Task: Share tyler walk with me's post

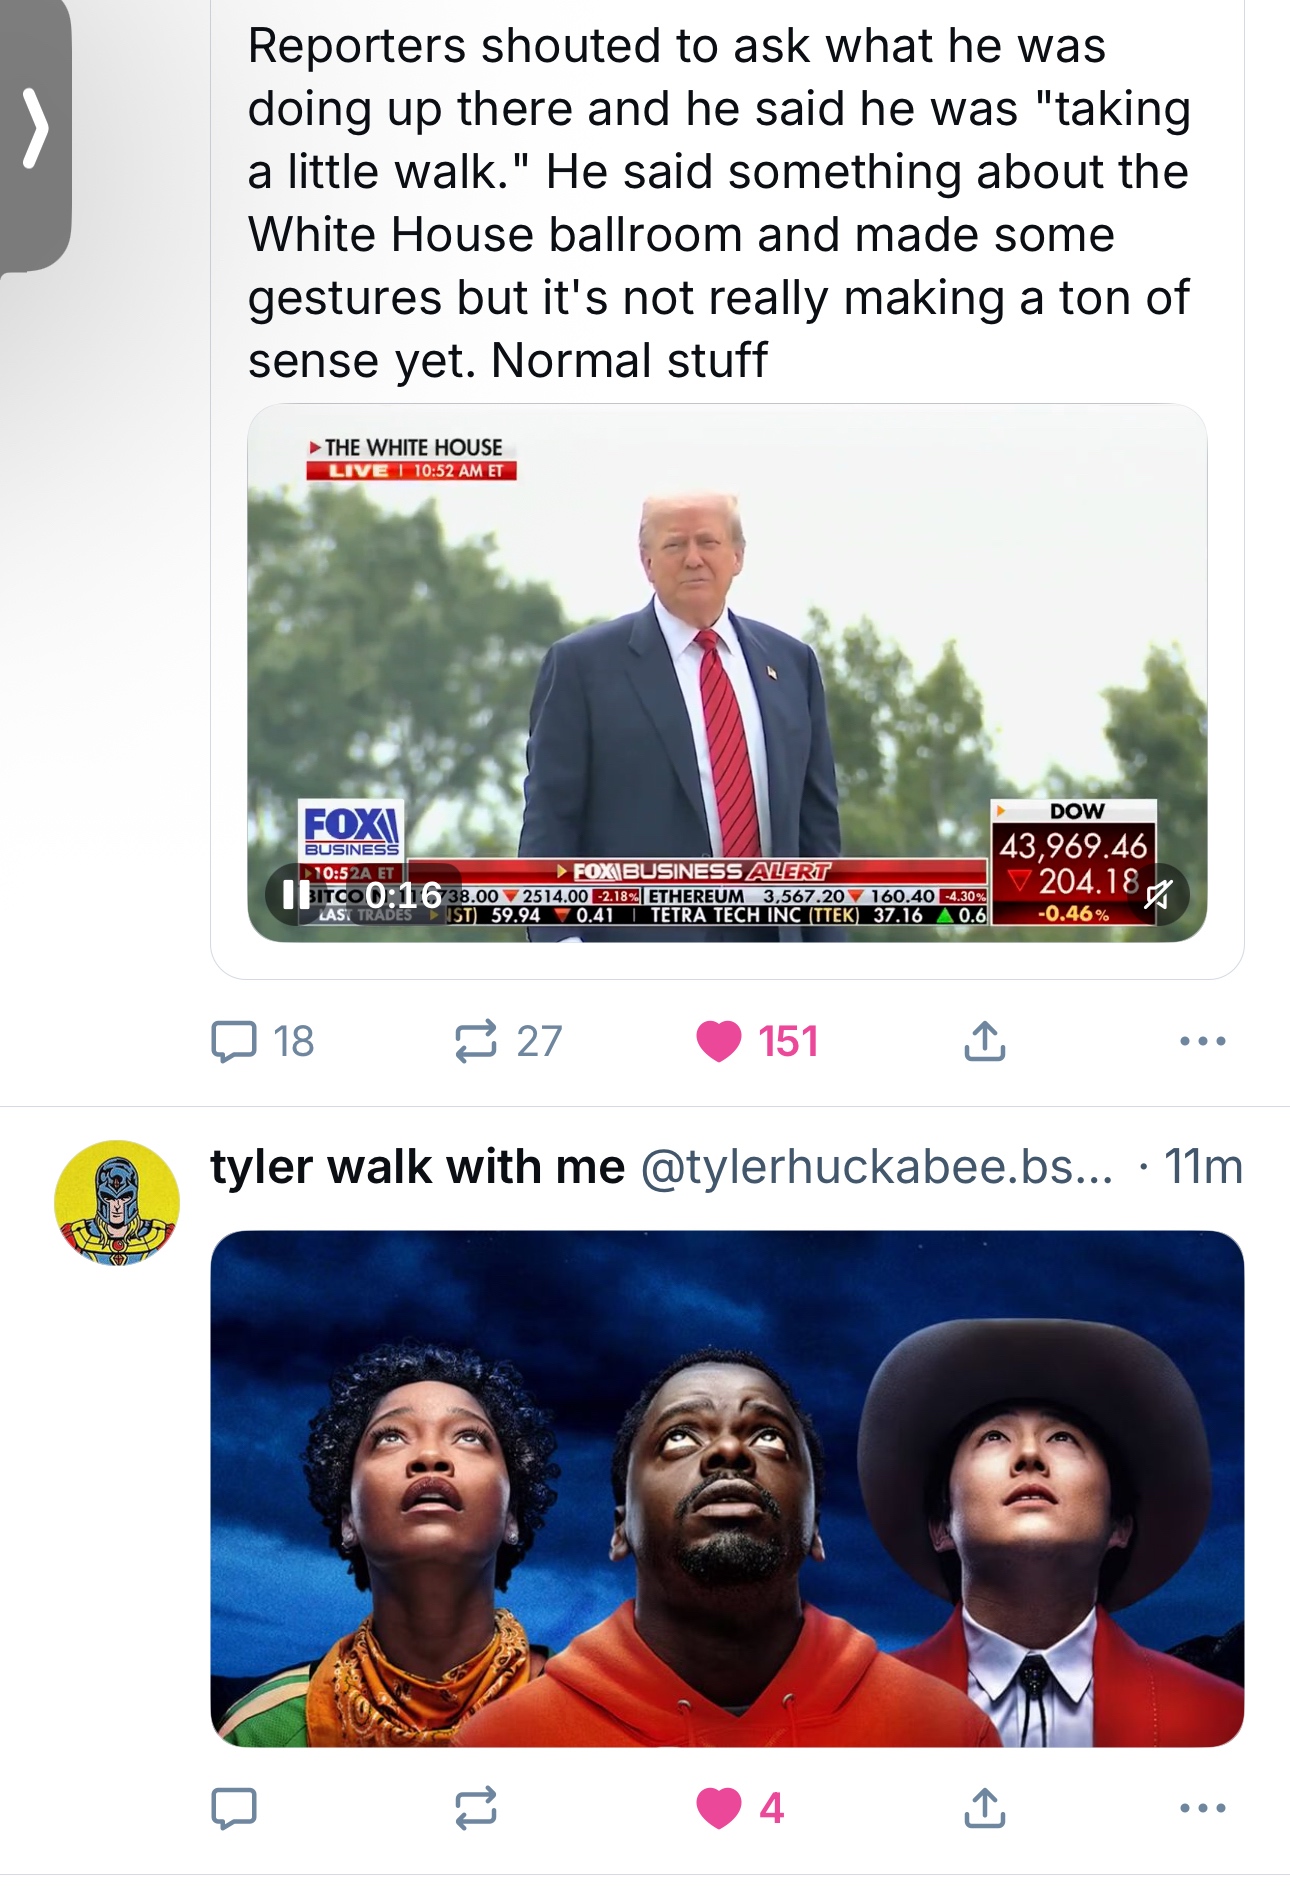Action: coord(984,1808)
